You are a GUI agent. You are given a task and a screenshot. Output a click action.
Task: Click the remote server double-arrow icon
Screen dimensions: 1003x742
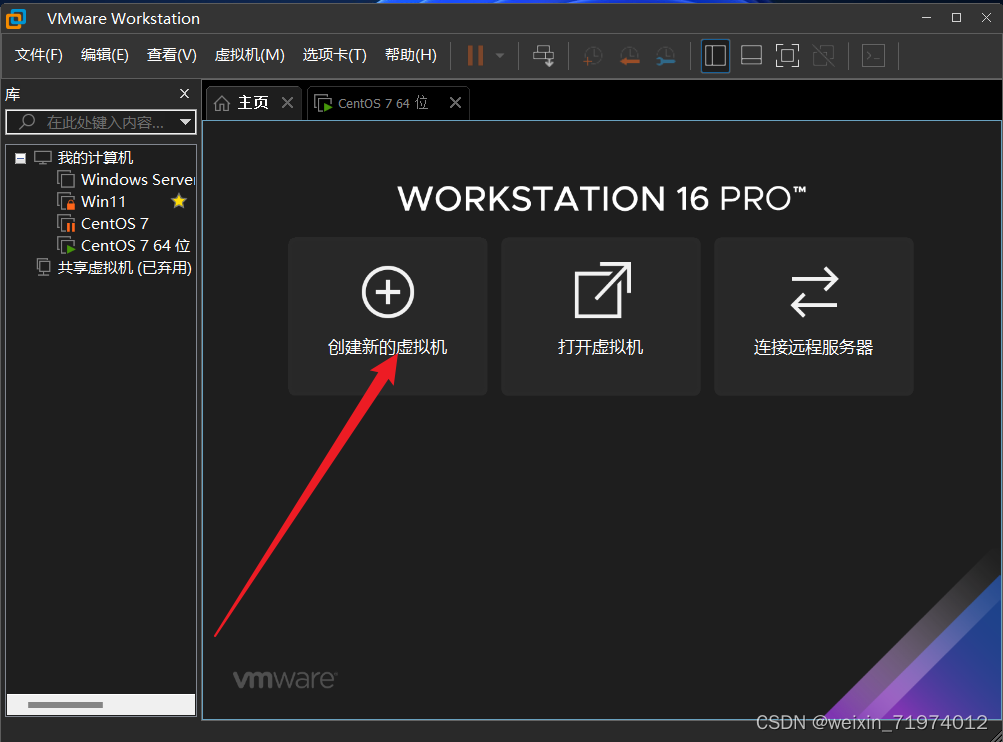(814, 292)
